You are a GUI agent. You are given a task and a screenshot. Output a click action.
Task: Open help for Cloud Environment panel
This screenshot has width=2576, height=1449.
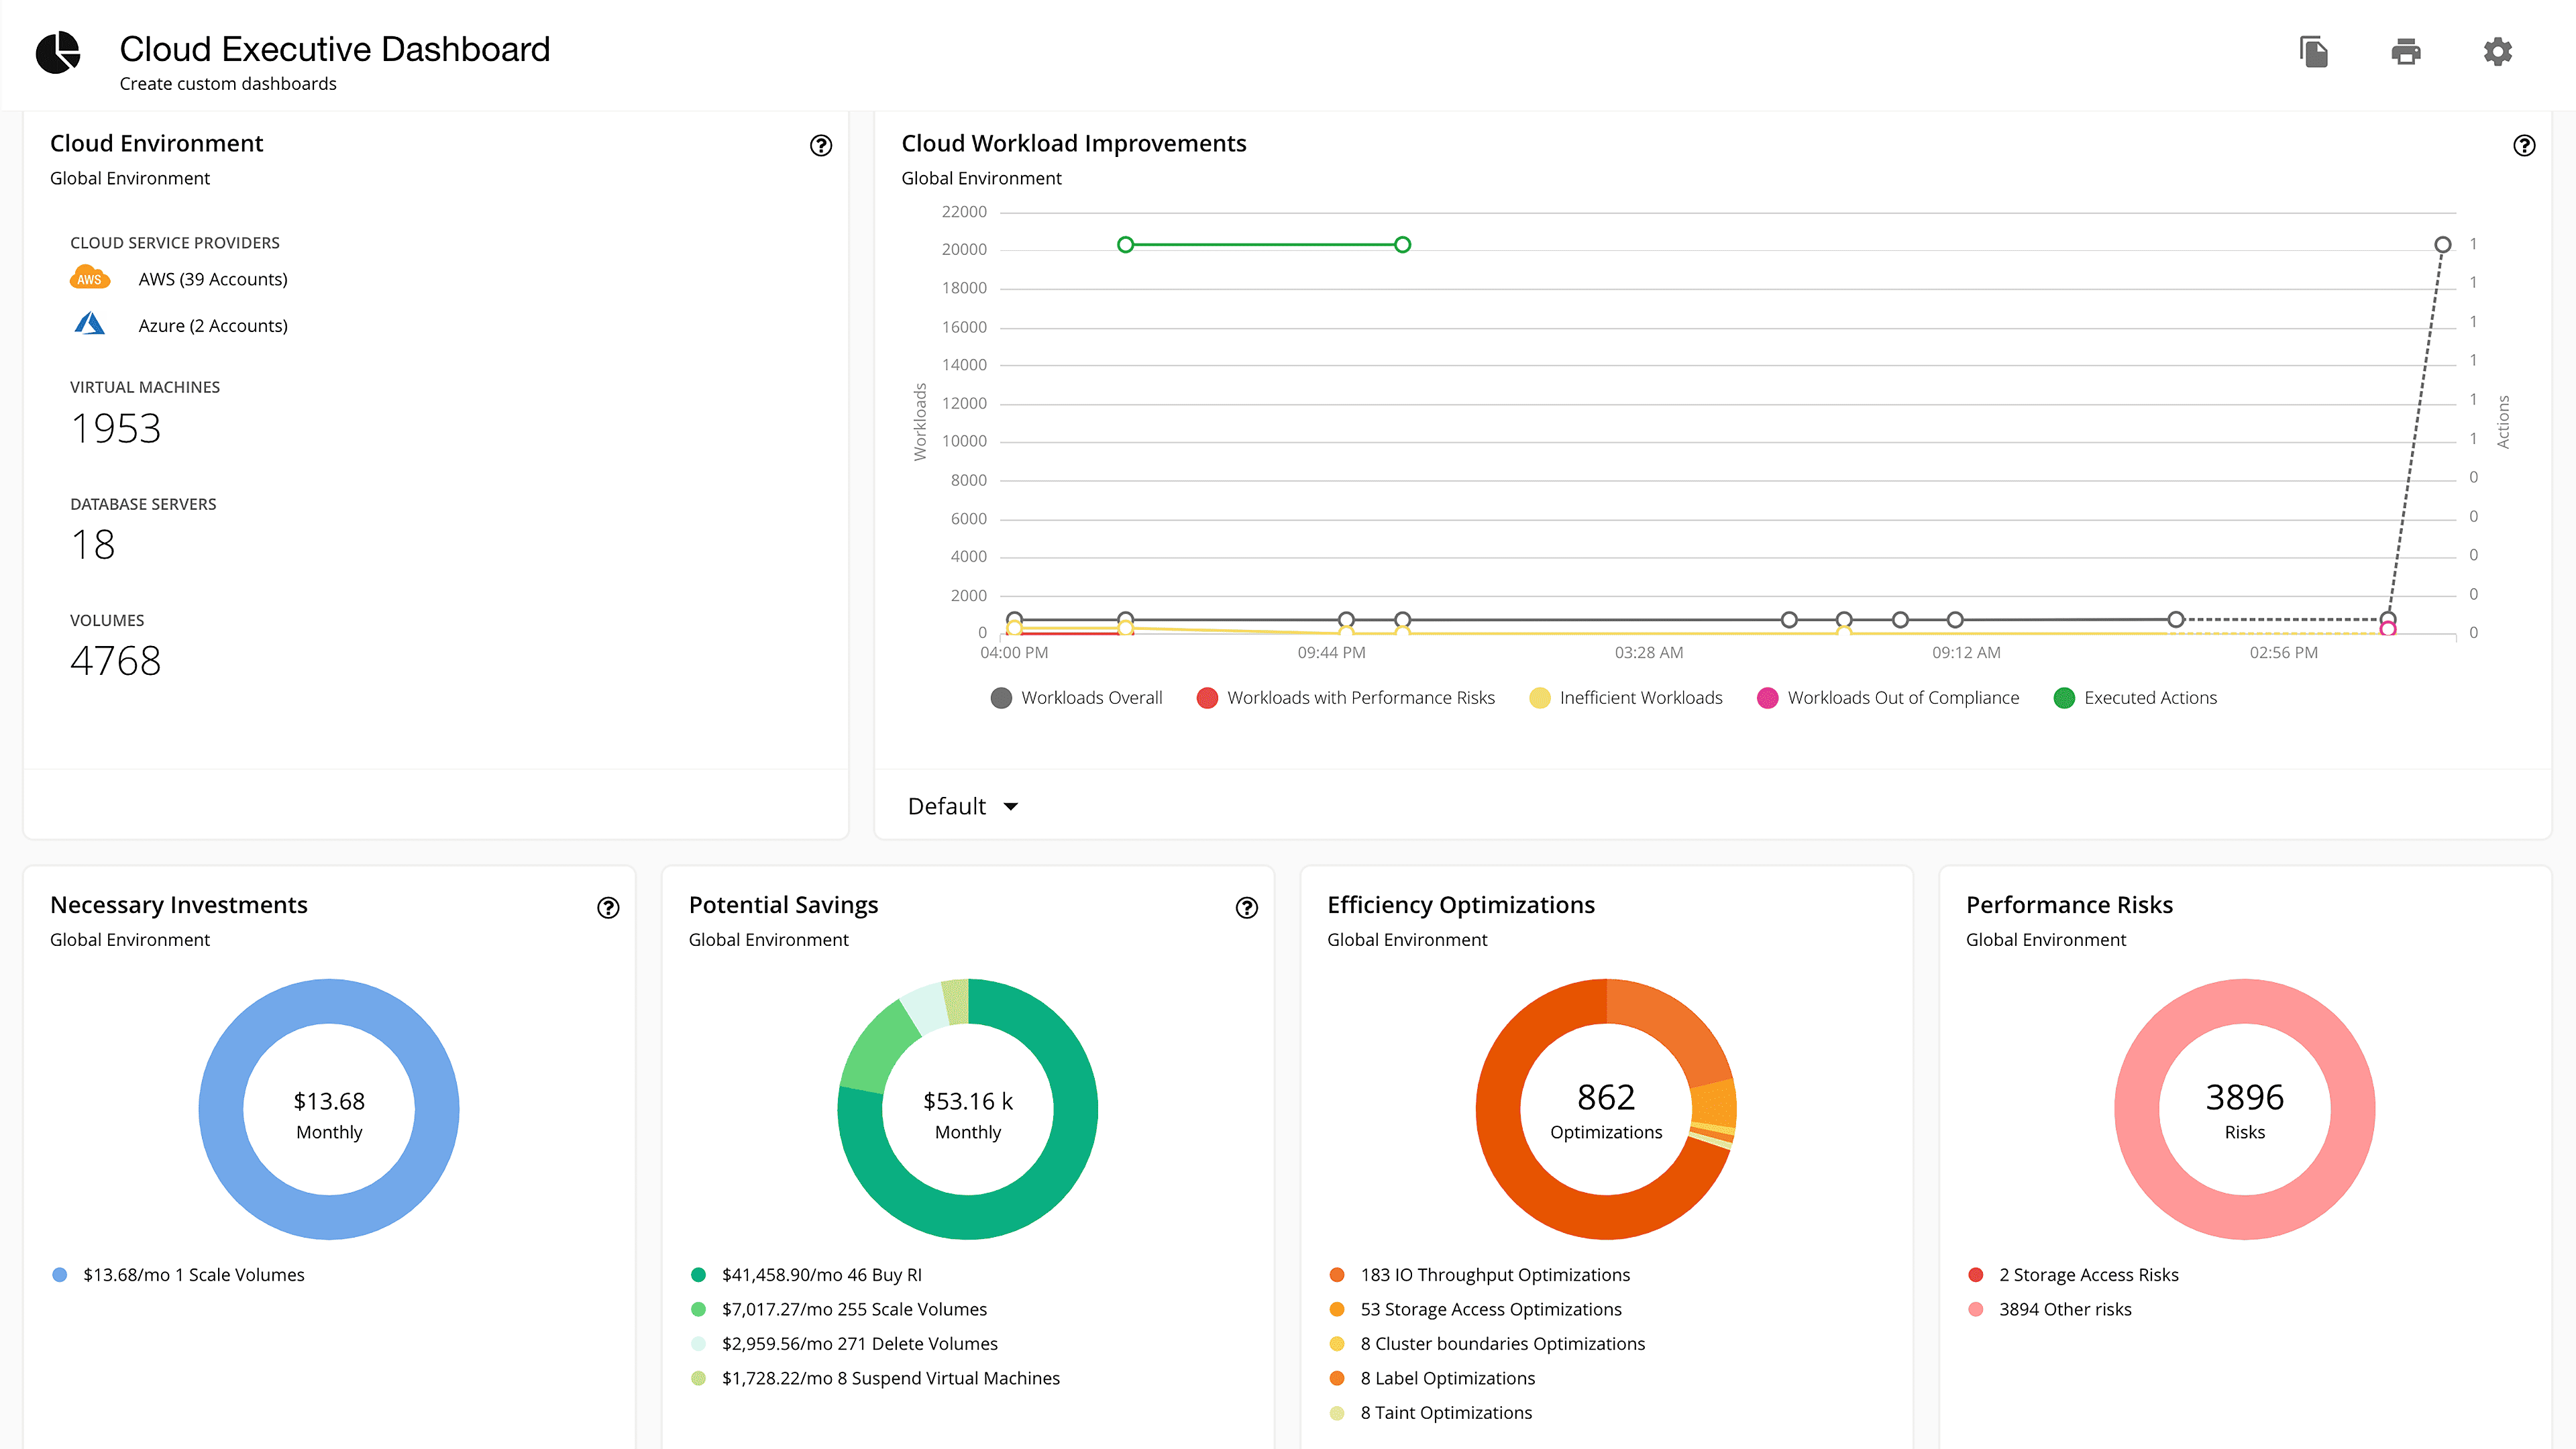click(x=820, y=146)
